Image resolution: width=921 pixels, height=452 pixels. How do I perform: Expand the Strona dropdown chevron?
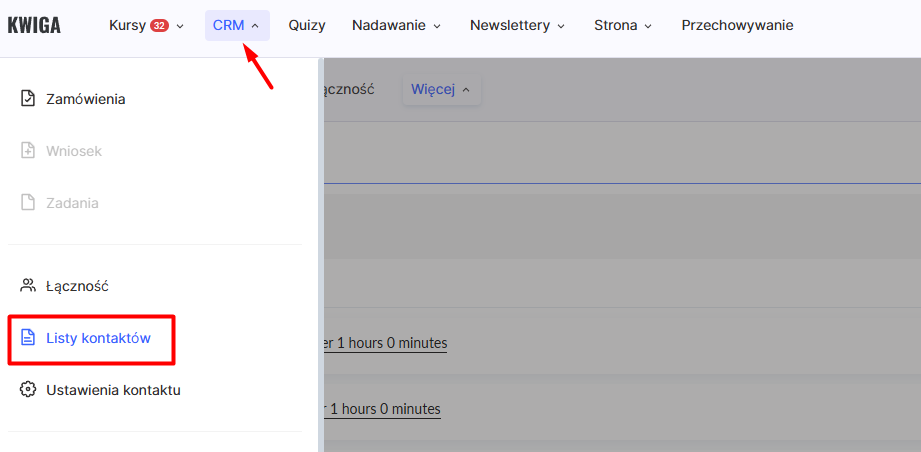(x=648, y=26)
